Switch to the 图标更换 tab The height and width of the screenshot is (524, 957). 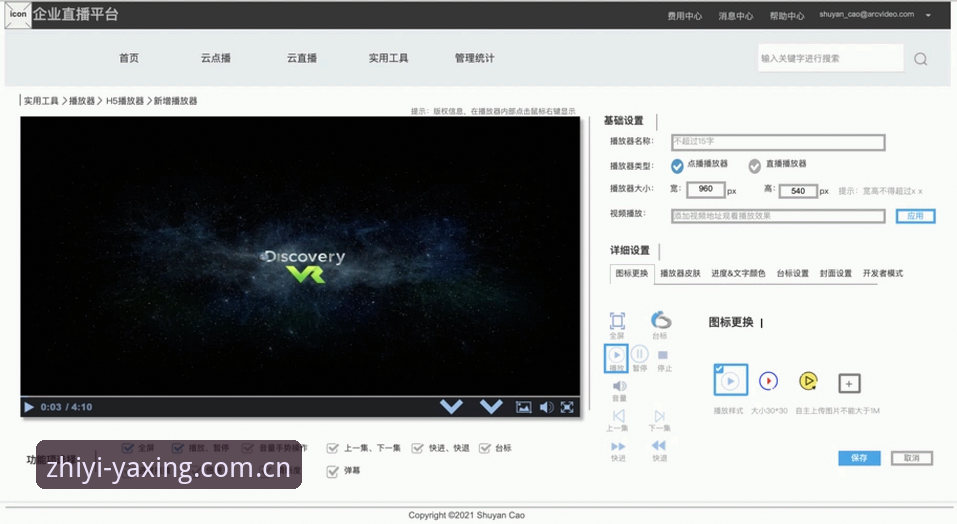coord(632,273)
